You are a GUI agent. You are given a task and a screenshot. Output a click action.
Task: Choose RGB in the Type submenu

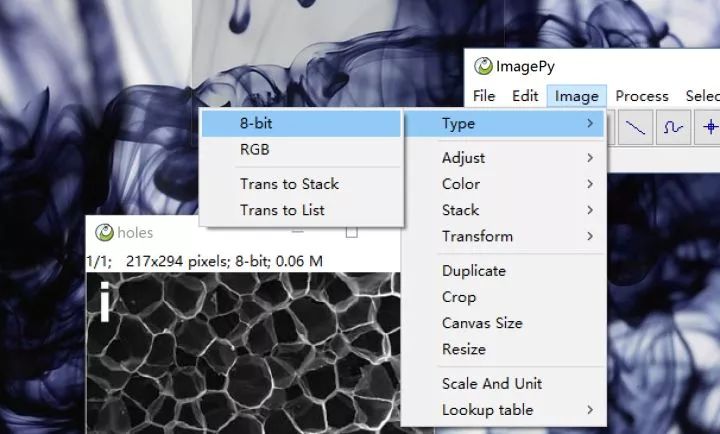[301, 150]
